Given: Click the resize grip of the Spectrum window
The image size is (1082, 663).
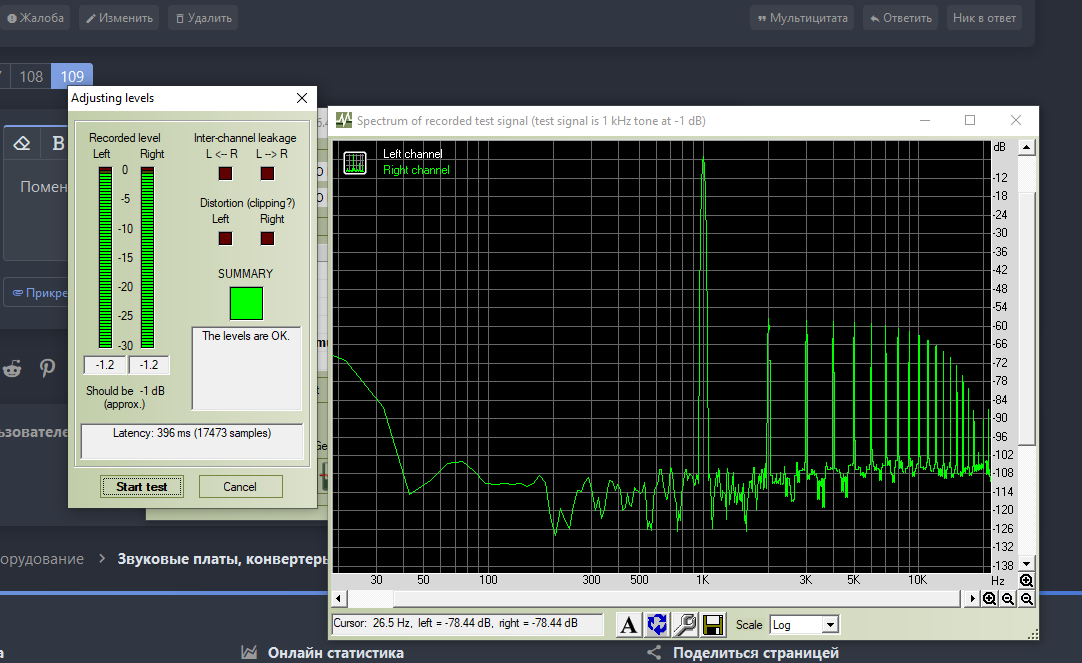Looking at the screenshot, I should [1033, 635].
